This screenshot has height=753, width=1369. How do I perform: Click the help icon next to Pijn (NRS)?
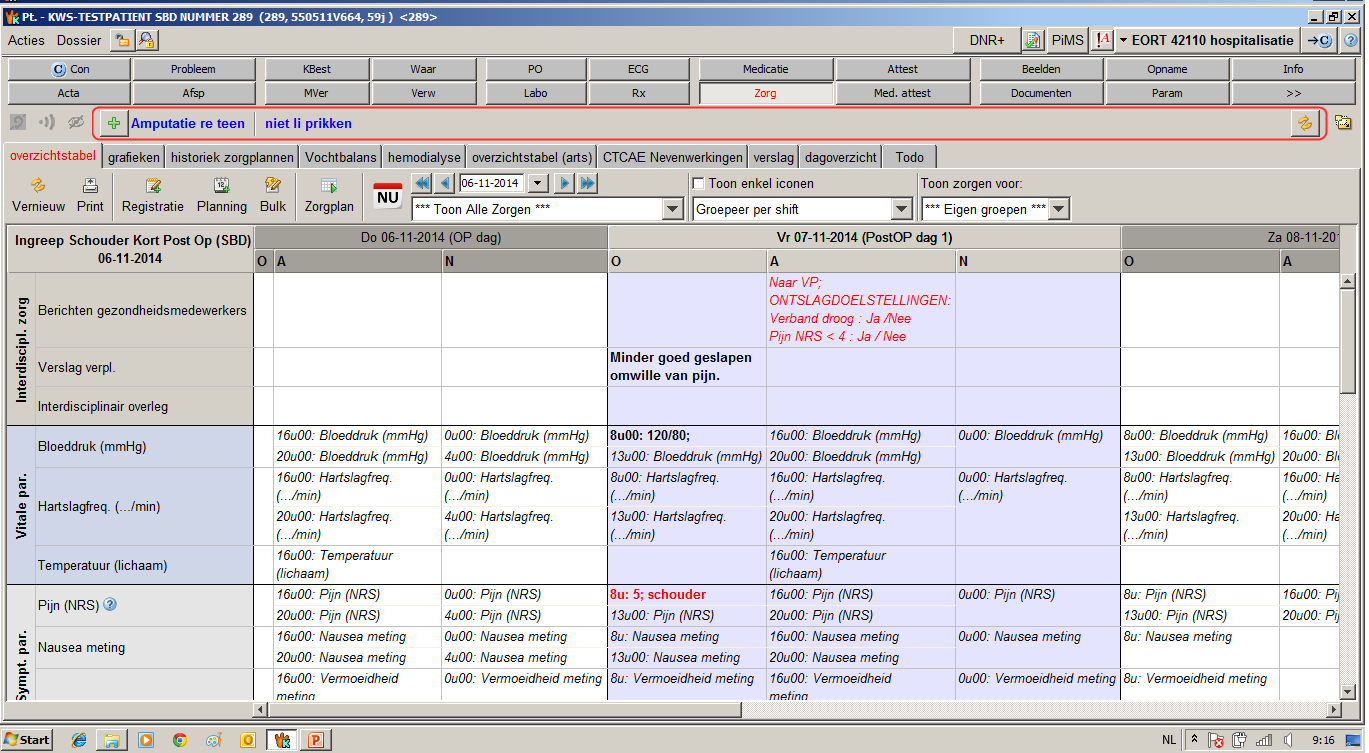tap(110, 604)
